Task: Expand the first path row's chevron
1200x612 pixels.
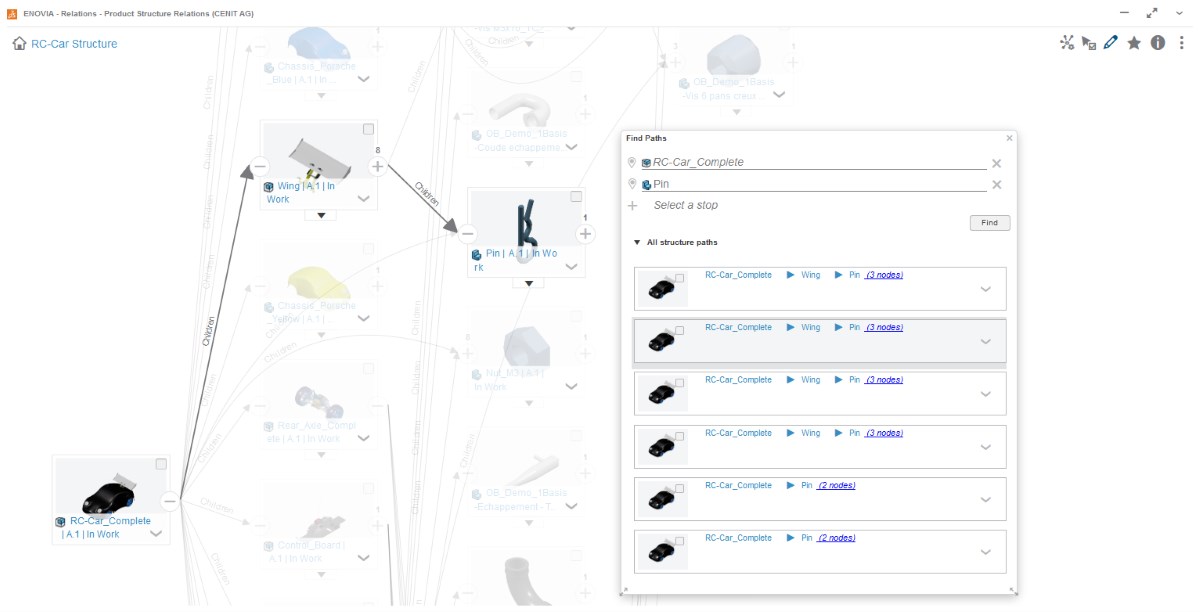Action: pos(985,289)
